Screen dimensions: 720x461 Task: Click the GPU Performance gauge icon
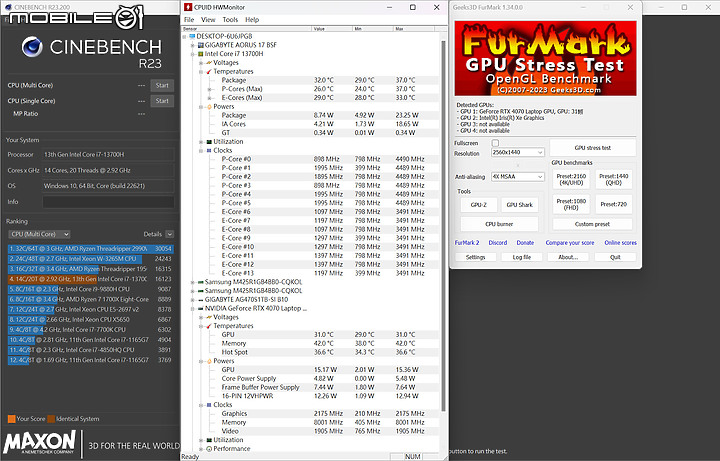pos(209,449)
